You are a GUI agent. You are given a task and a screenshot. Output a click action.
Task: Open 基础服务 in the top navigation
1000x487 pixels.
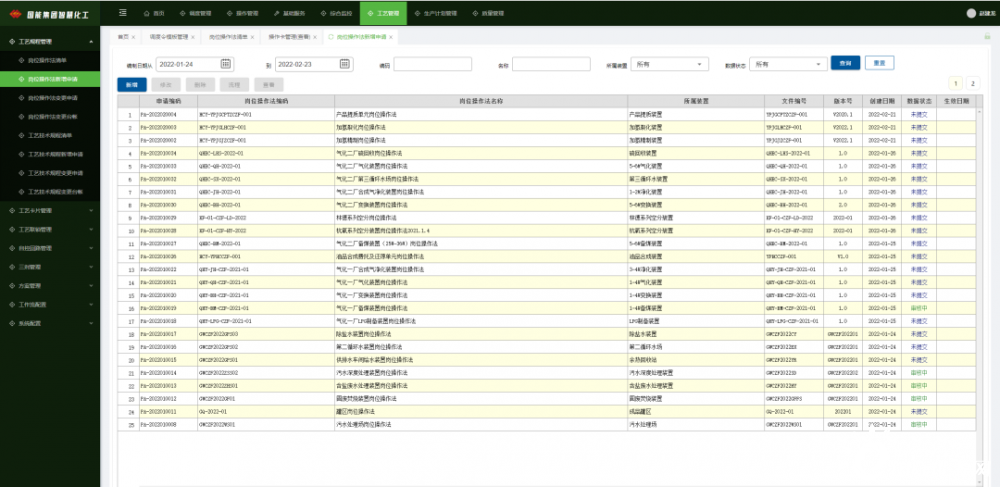pyautogui.click(x=289, y=13)
